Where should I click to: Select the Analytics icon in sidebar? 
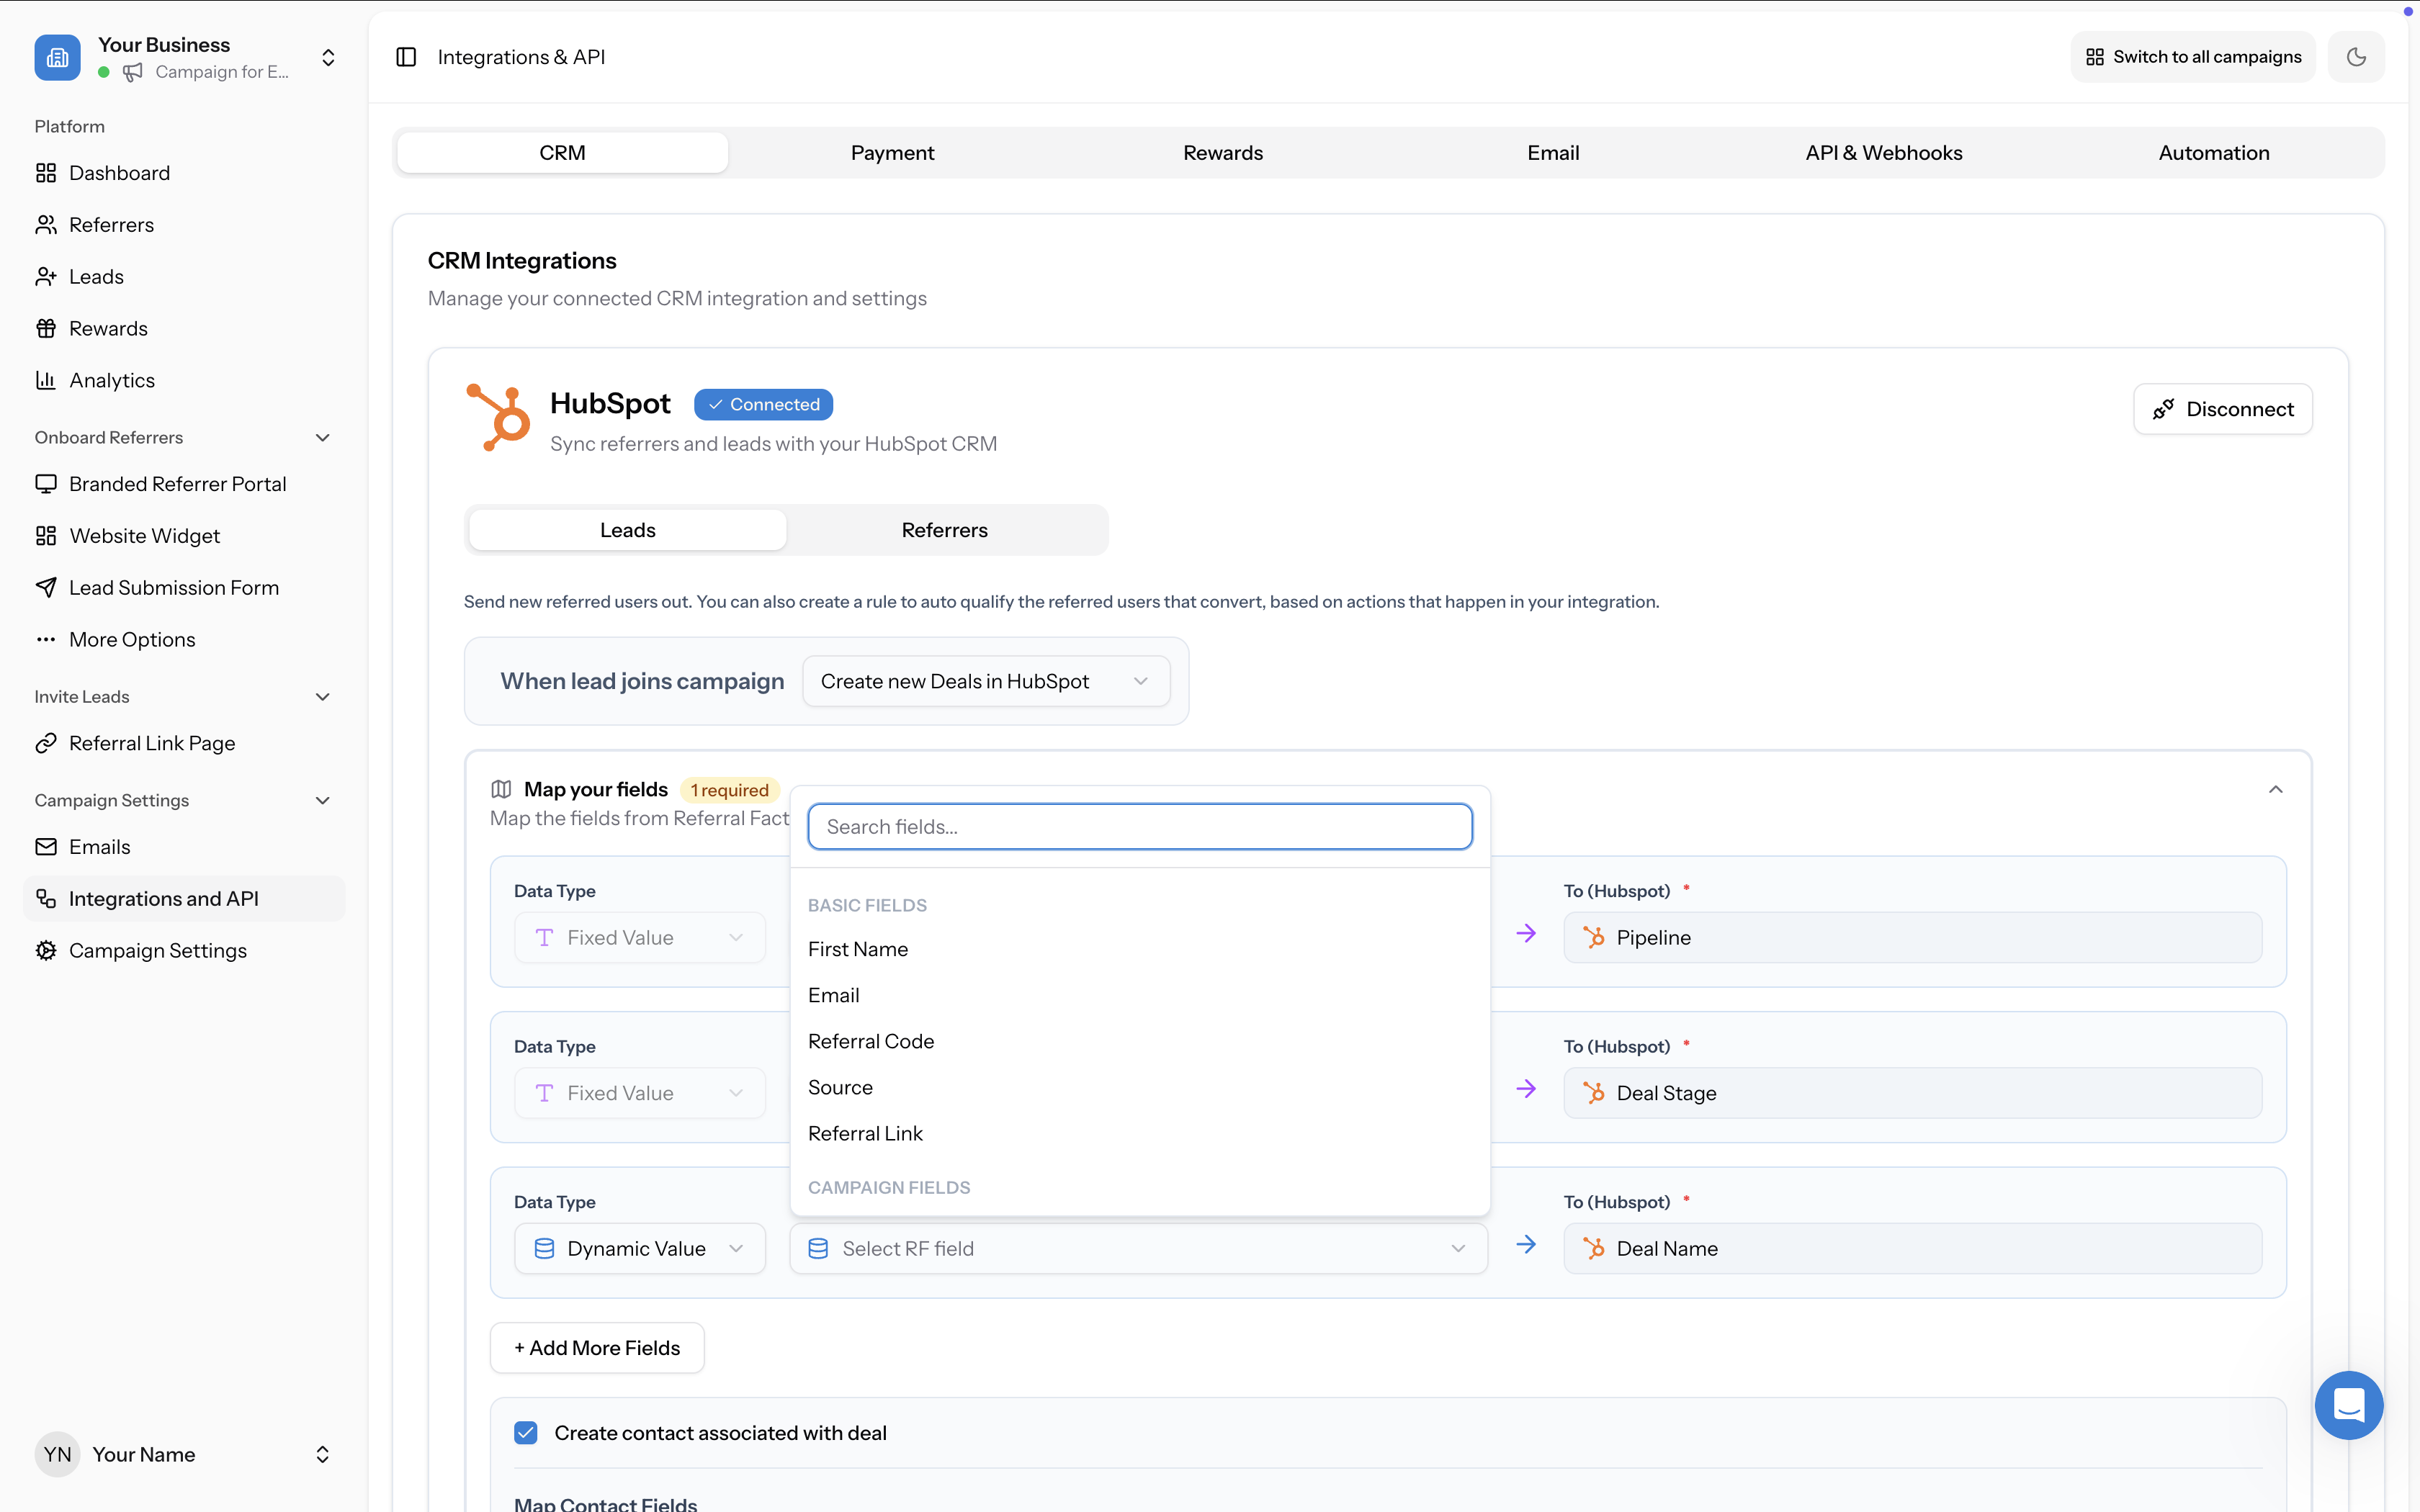coord(46,380)
